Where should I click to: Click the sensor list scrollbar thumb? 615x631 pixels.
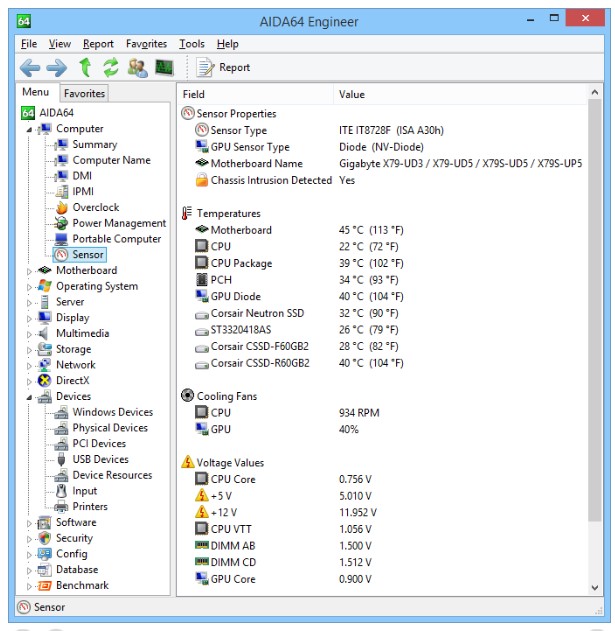click(x=594, y=310)
